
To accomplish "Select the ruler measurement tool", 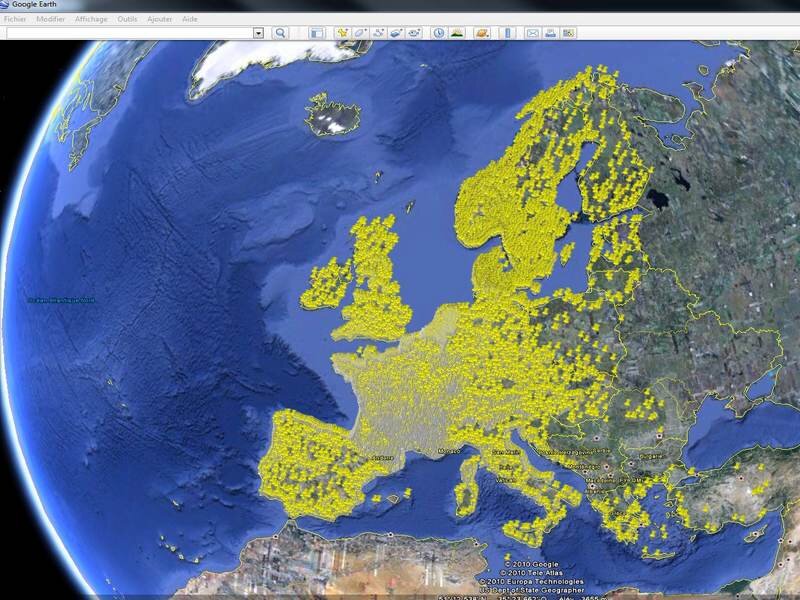I will coord(507,33).
